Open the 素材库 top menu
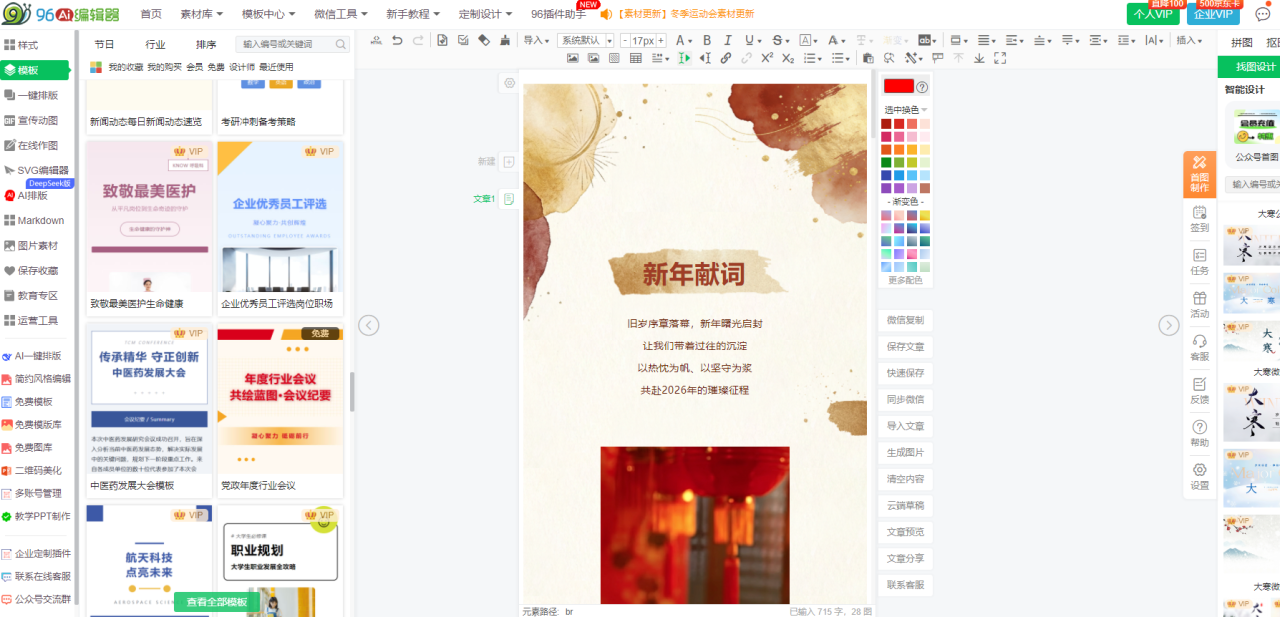 pyautogui.click(x=201, y=14)
